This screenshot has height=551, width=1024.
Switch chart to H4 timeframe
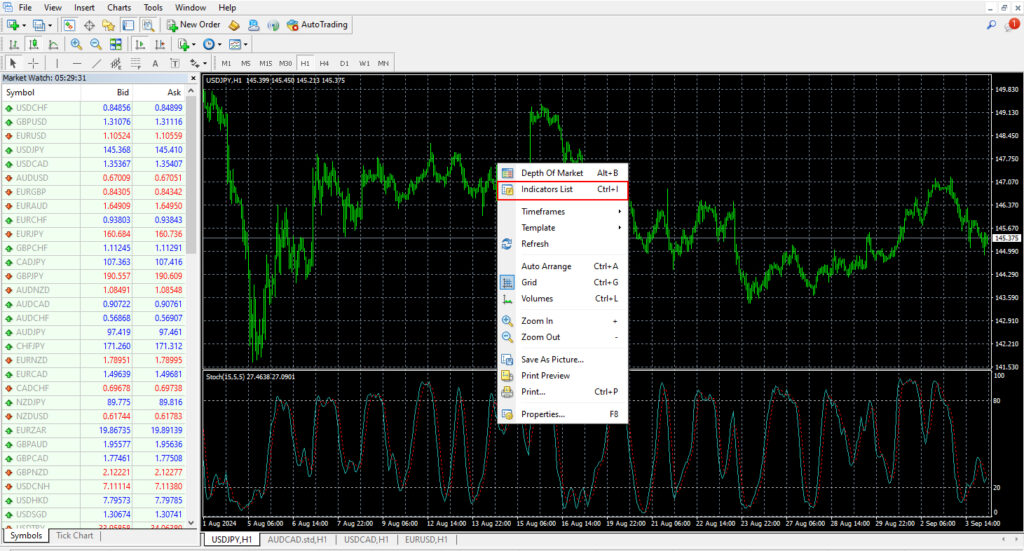324,63
